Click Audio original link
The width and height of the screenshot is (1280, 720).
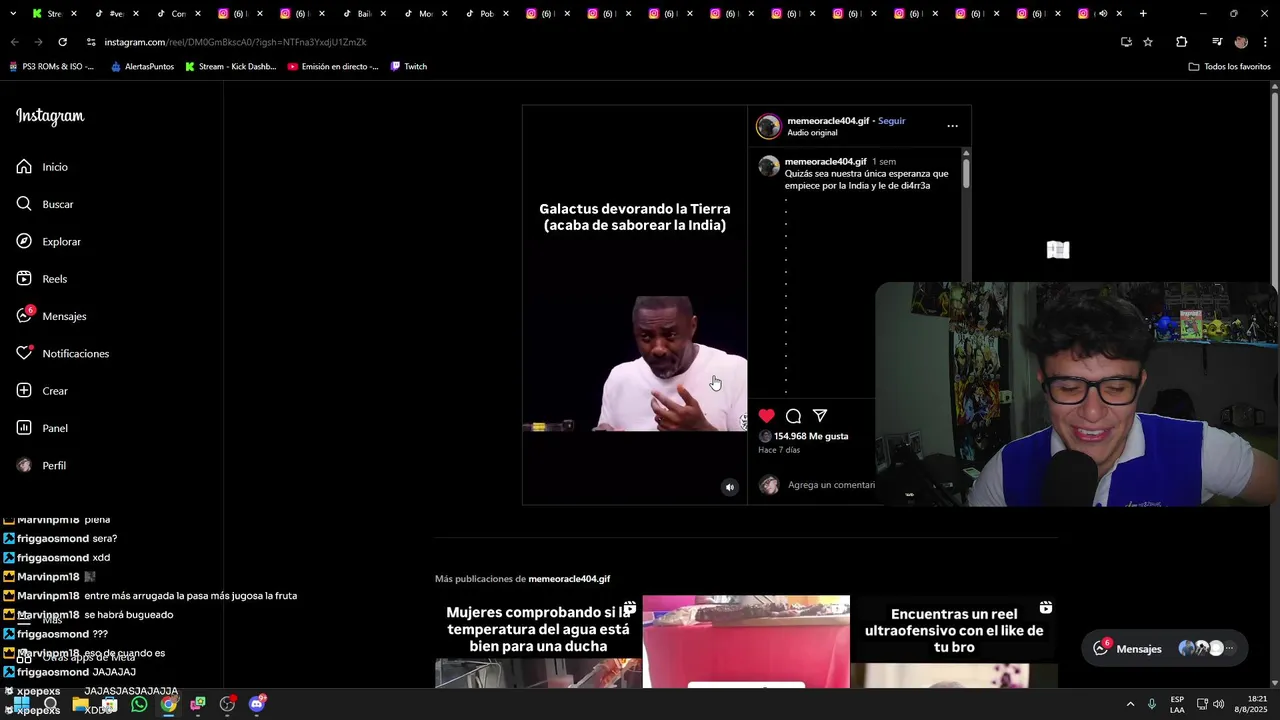(812, 133)
